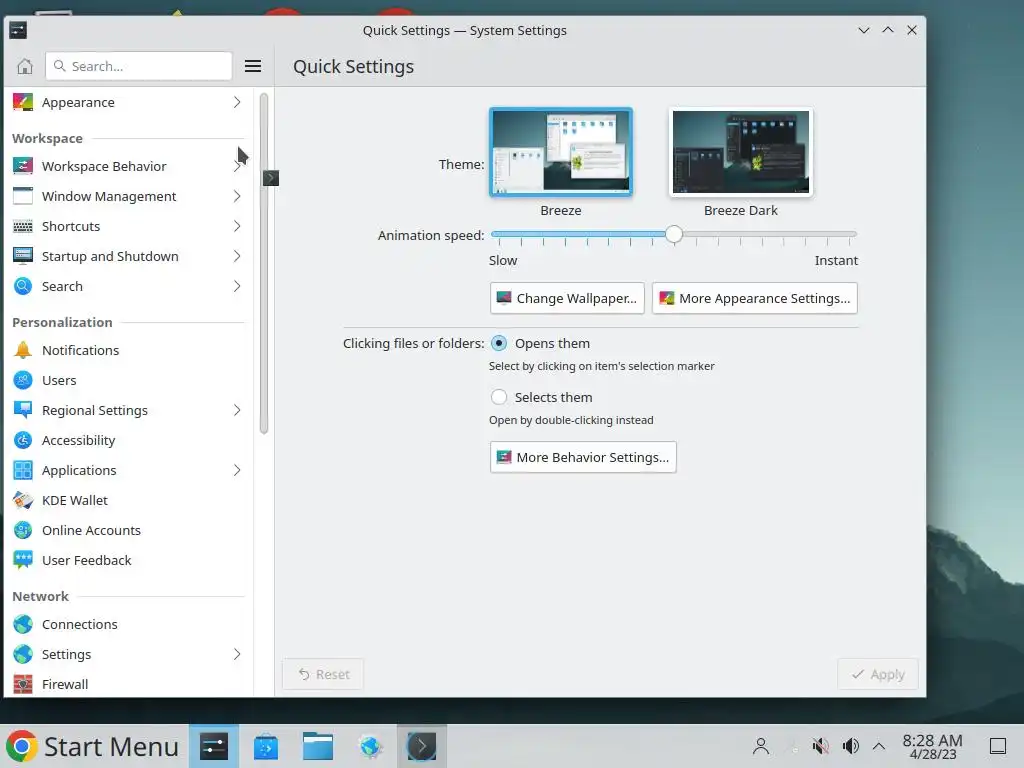
Task: Select the Breeze Dark theme thumbnail
Action: point(741,152)
